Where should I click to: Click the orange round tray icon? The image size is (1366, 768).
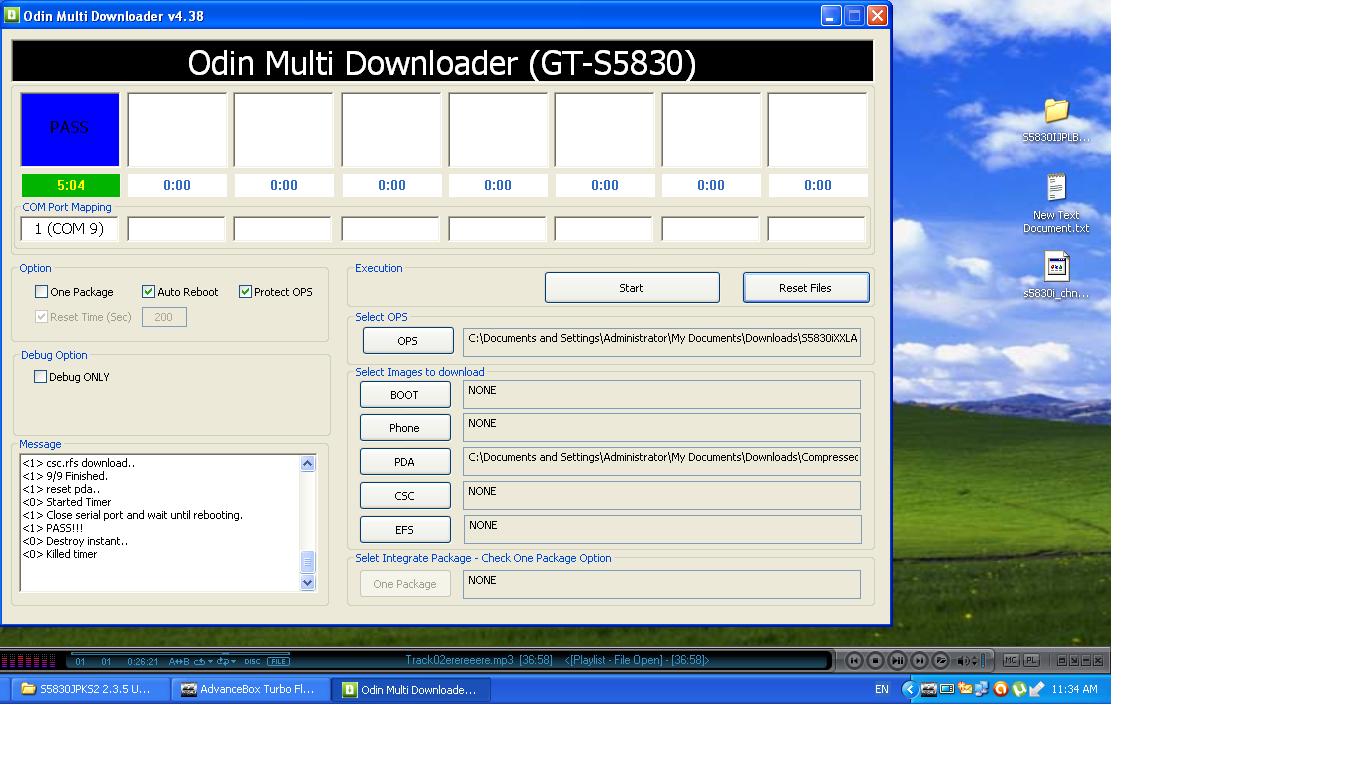click(1000, 689)
